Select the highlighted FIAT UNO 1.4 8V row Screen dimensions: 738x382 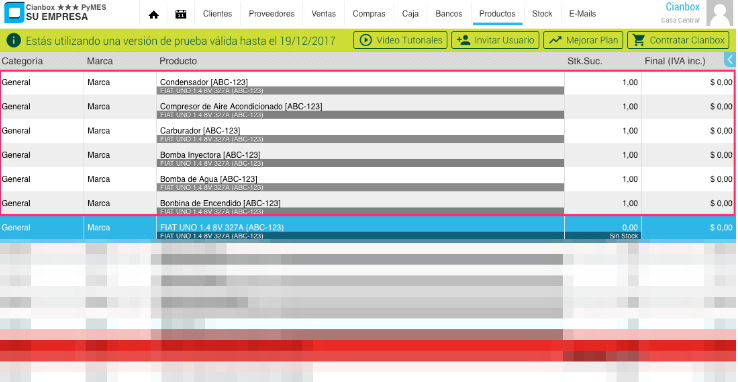coord(367,228)
